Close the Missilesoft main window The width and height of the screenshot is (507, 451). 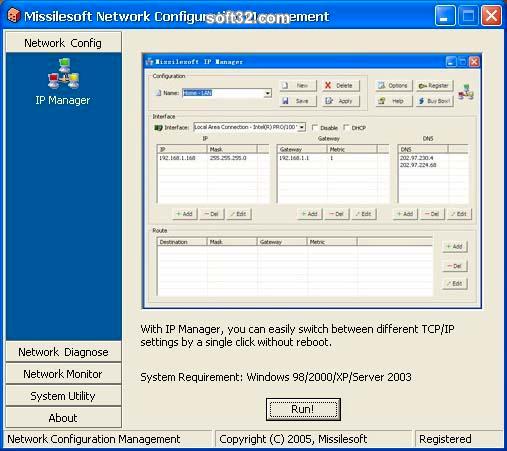pos(491,16)
